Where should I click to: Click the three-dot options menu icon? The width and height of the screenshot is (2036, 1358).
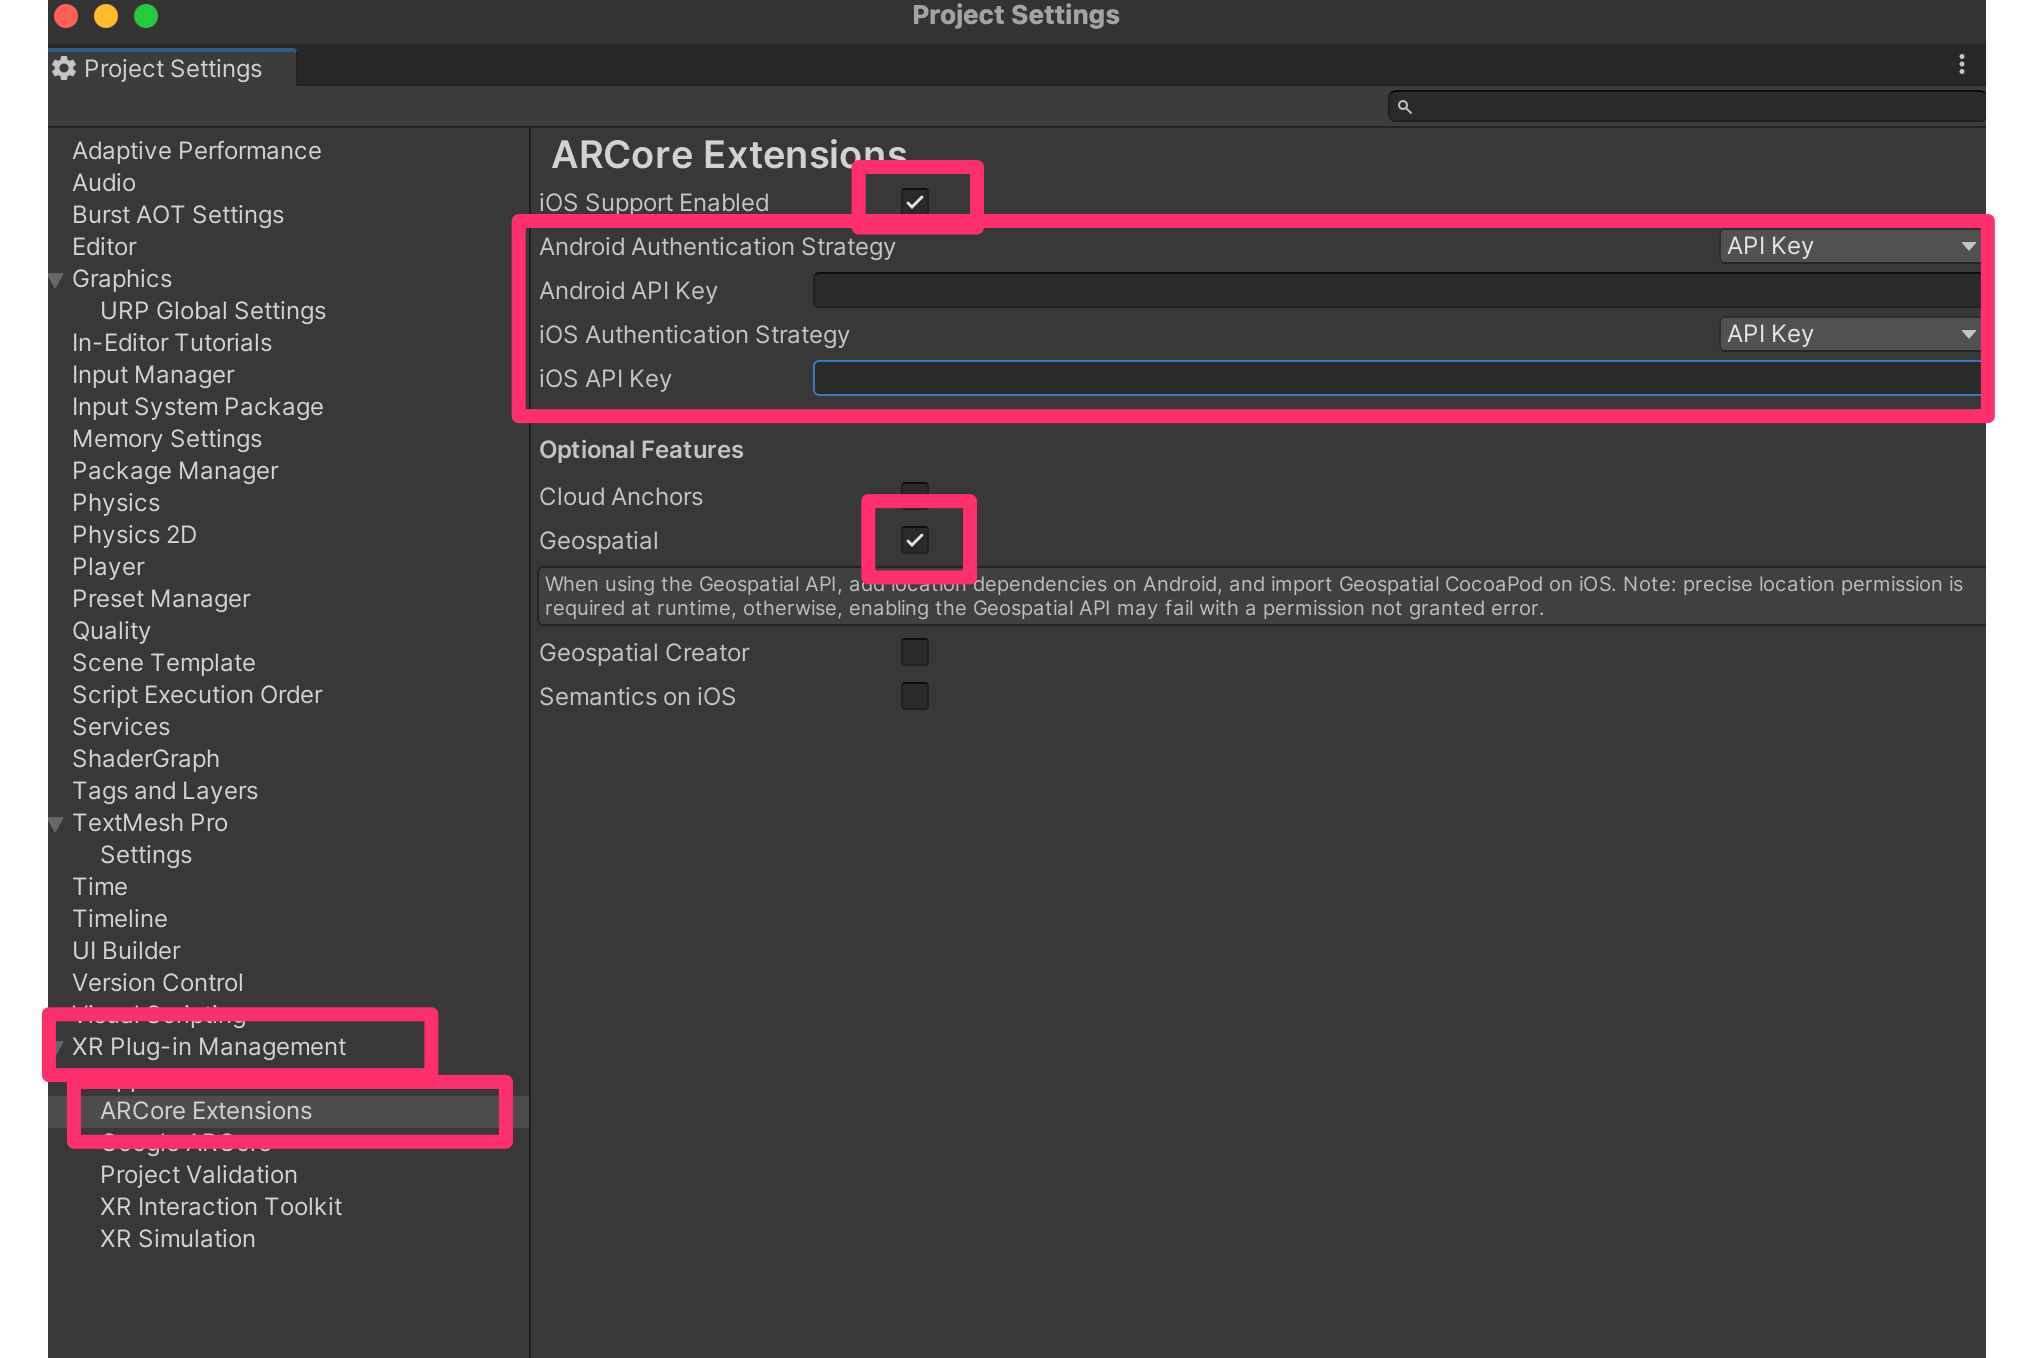pyautogui.click(x=1961, y=65)
